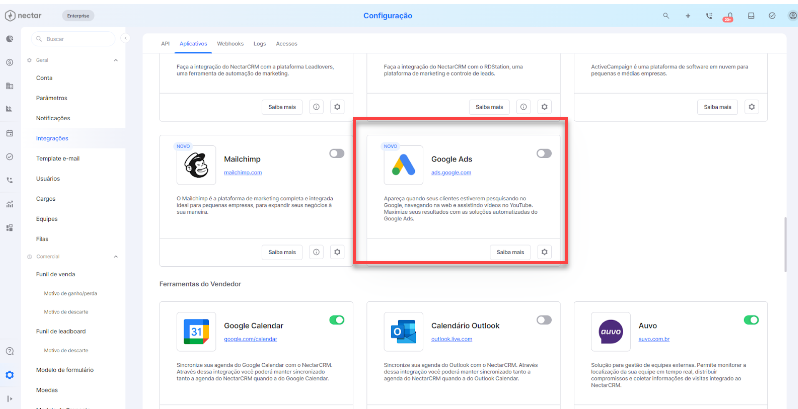Disable the Auvo integration toggle
The width and height of the screenshot is (798, 409).
click(x=751, y=319)
